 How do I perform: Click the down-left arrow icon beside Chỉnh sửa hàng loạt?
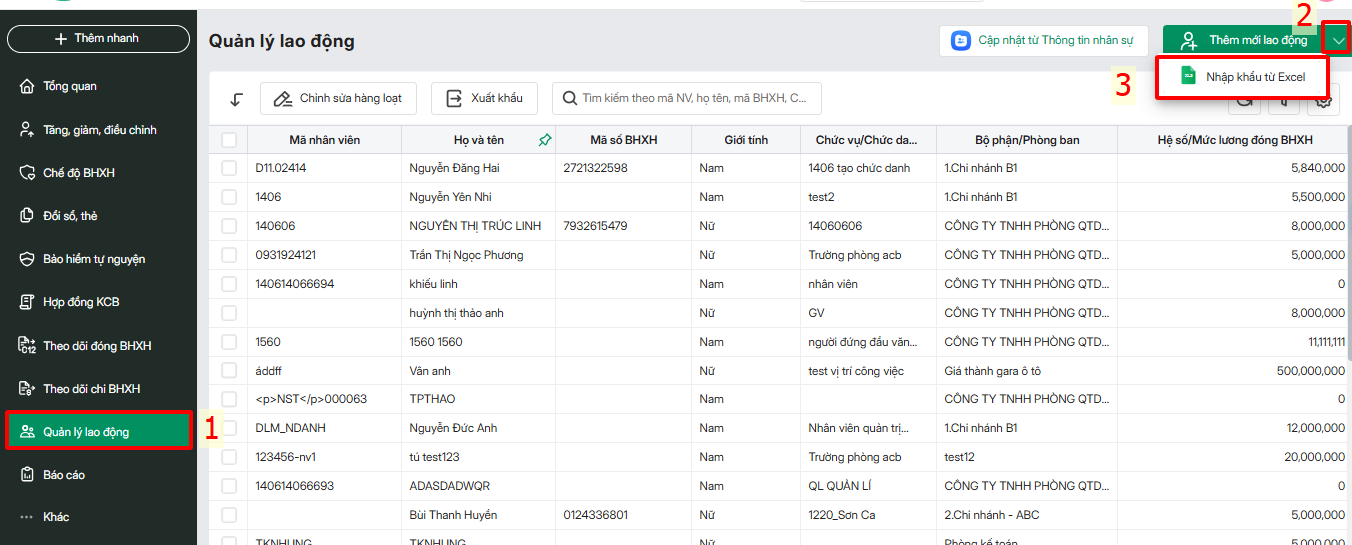[237, 99]
